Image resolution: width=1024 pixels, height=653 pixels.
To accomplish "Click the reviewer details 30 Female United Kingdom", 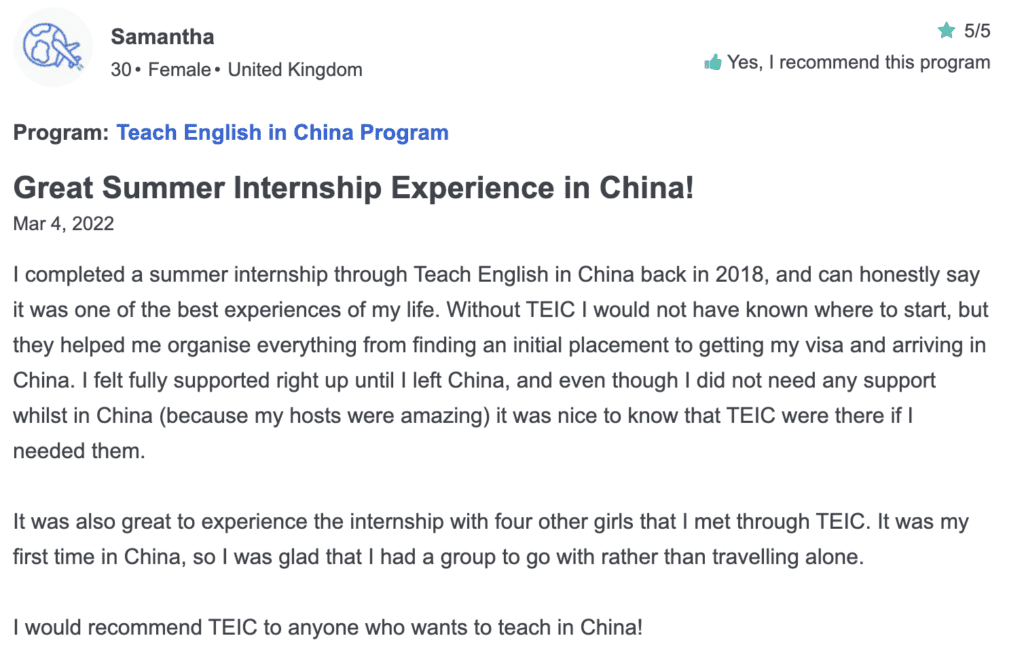I will pos(236,70).
